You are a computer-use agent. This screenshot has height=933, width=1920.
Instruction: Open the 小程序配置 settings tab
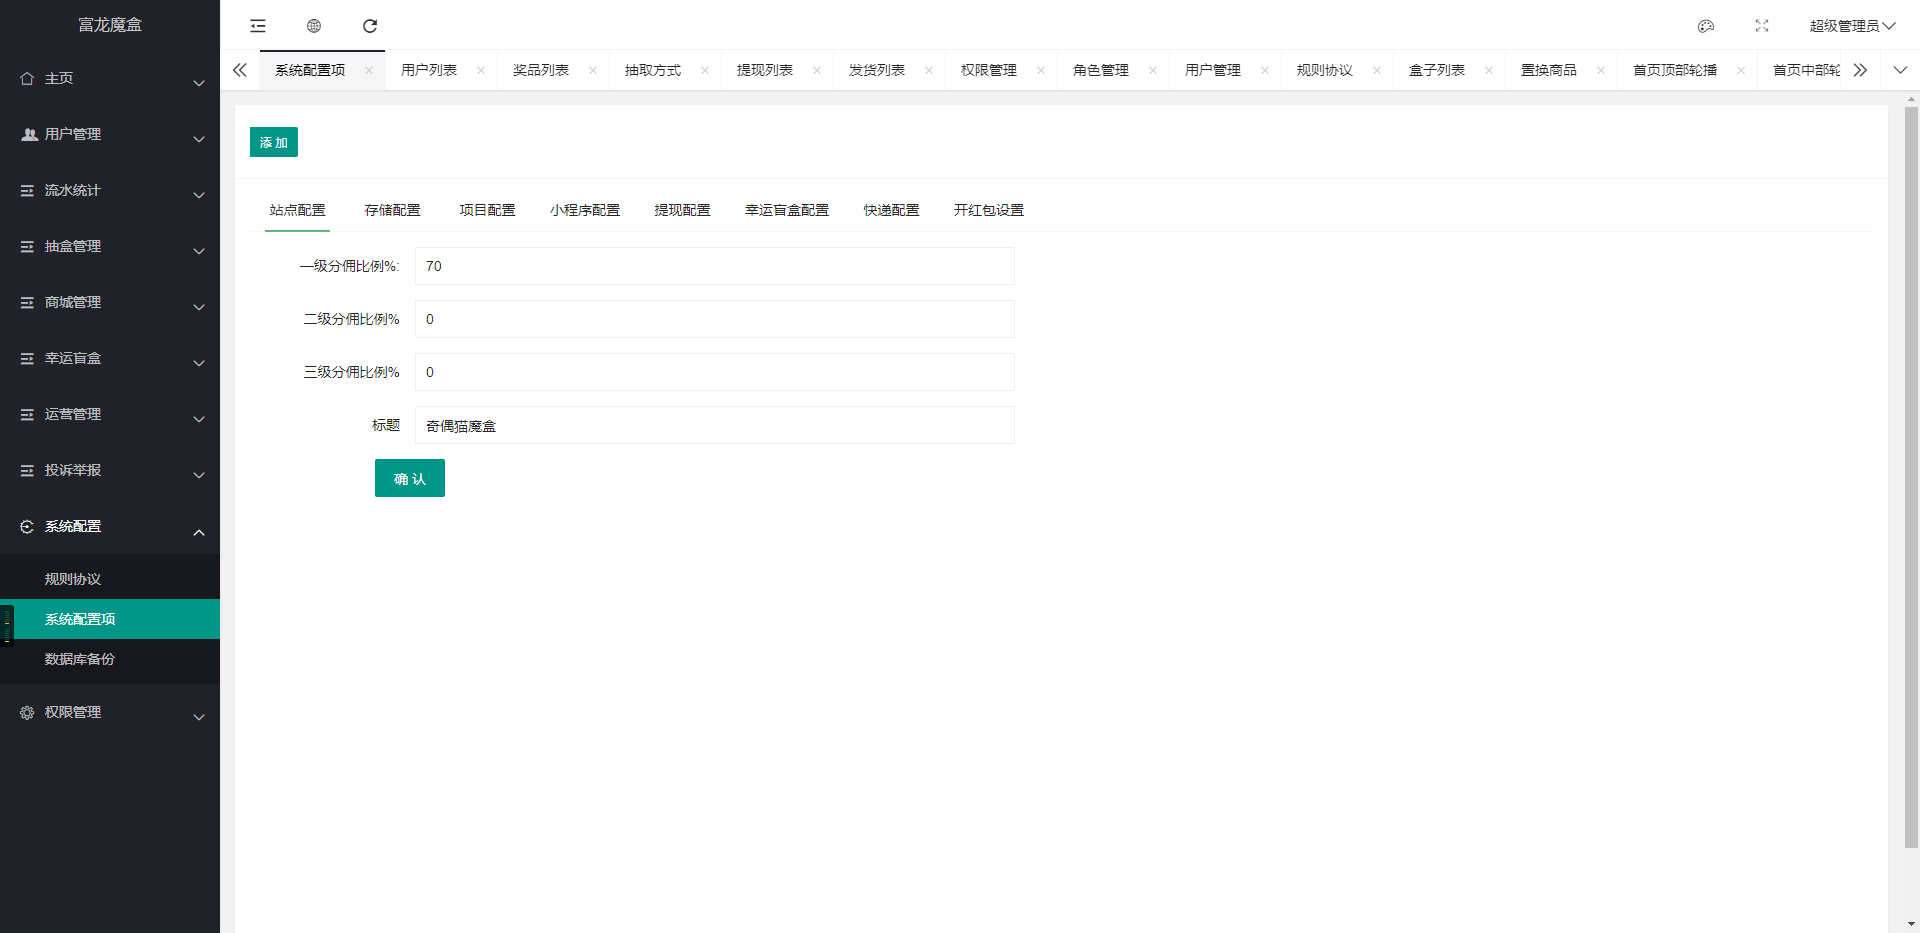585,210
